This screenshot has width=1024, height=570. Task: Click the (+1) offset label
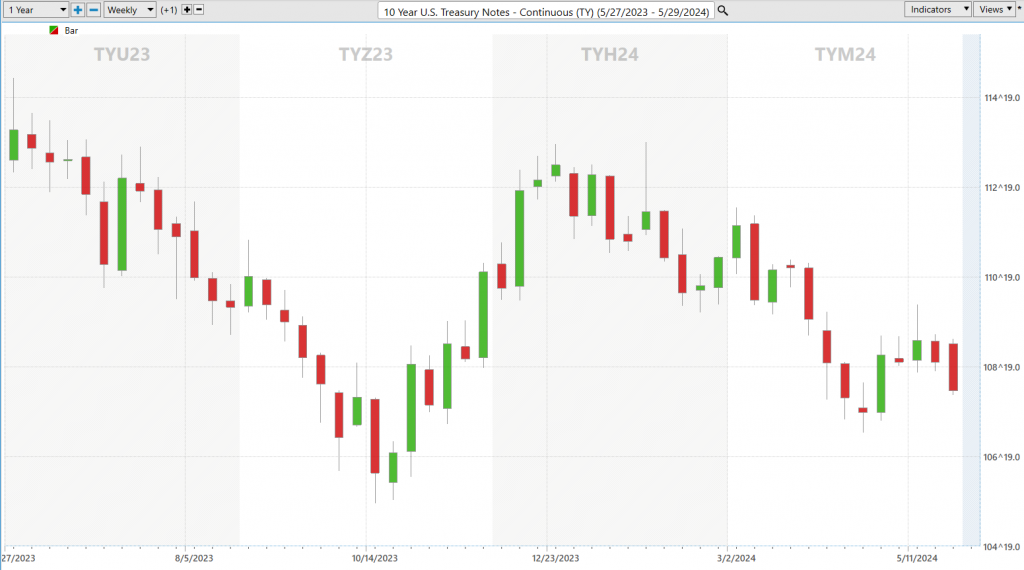(168, 10)
